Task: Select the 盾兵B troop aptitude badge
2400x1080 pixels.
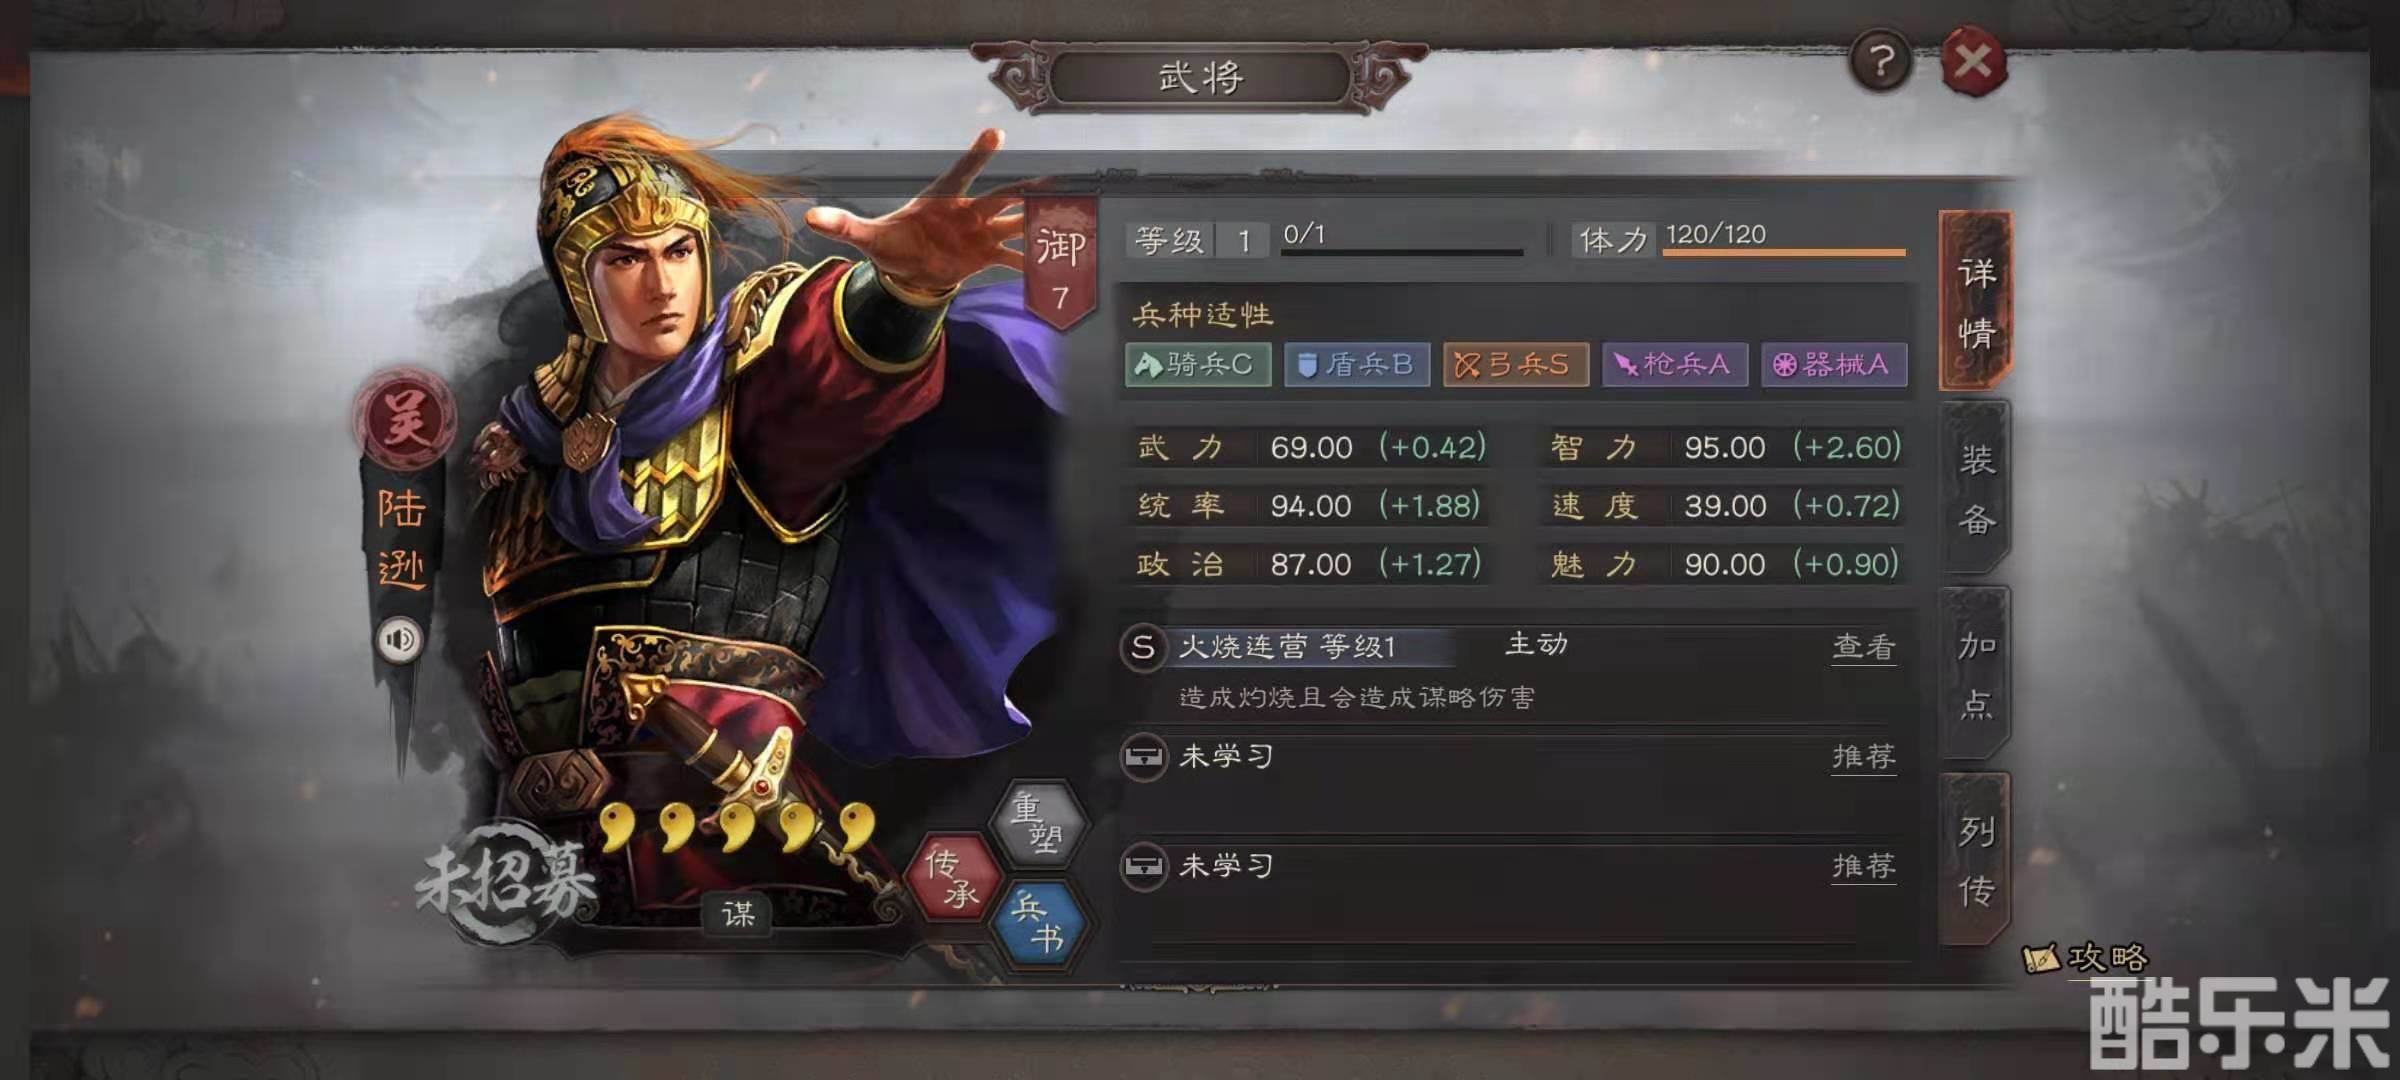Action: (1357, 364)
